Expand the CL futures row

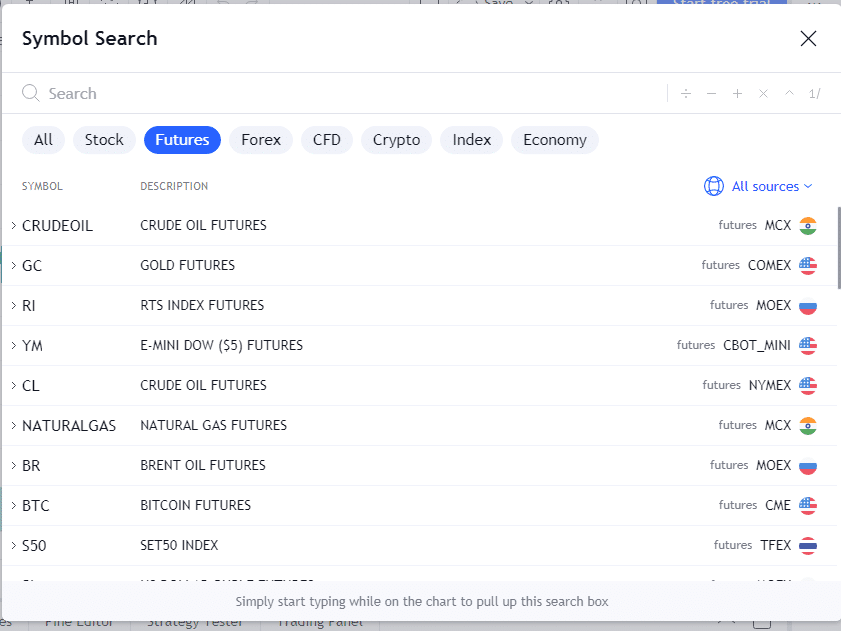tap(13, 385)
